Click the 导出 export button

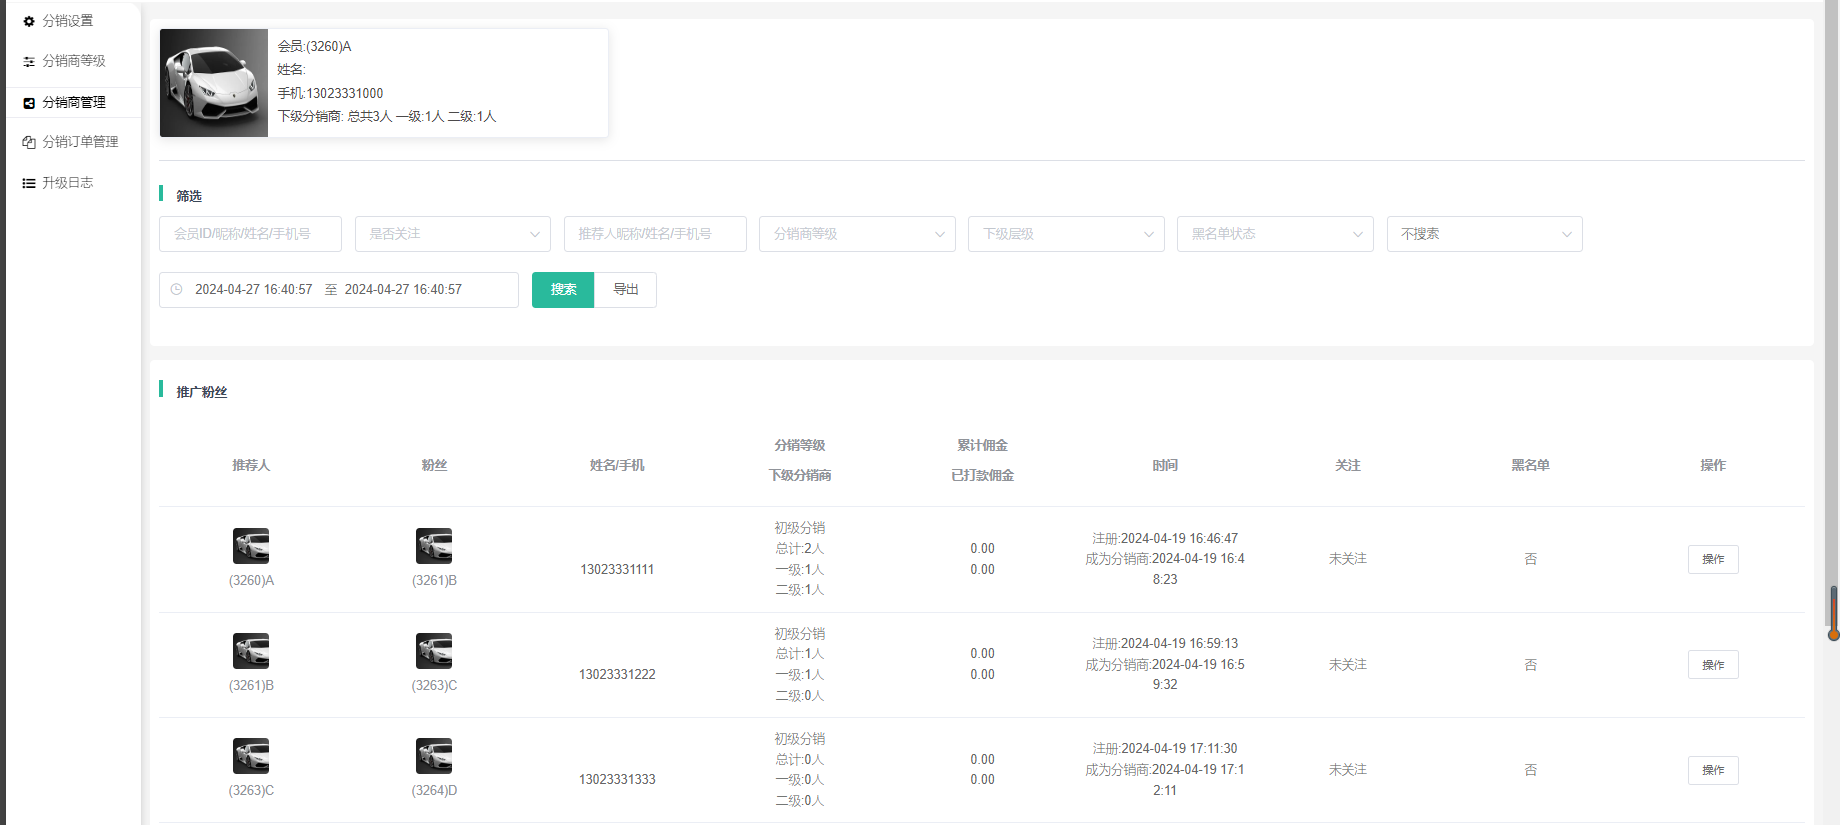[x=625, y=290]
